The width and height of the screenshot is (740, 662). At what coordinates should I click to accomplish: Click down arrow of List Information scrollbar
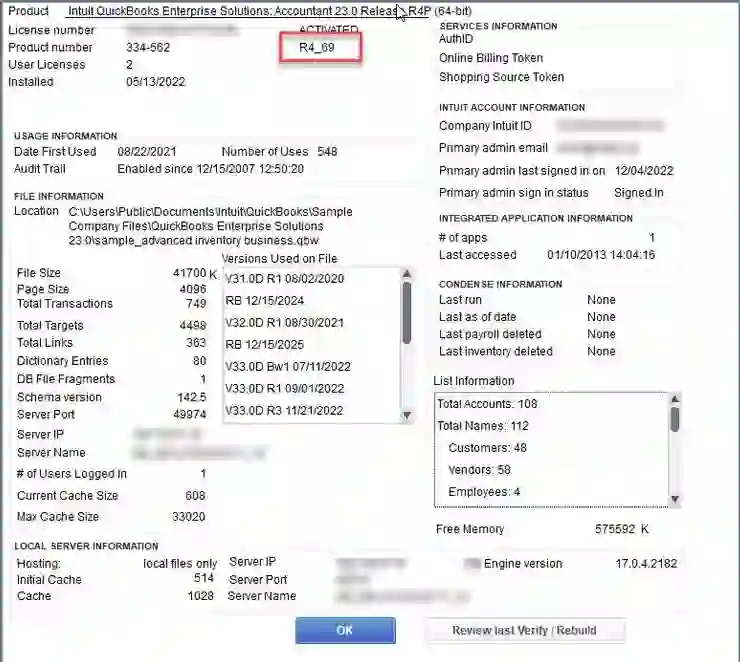[675, 499]
